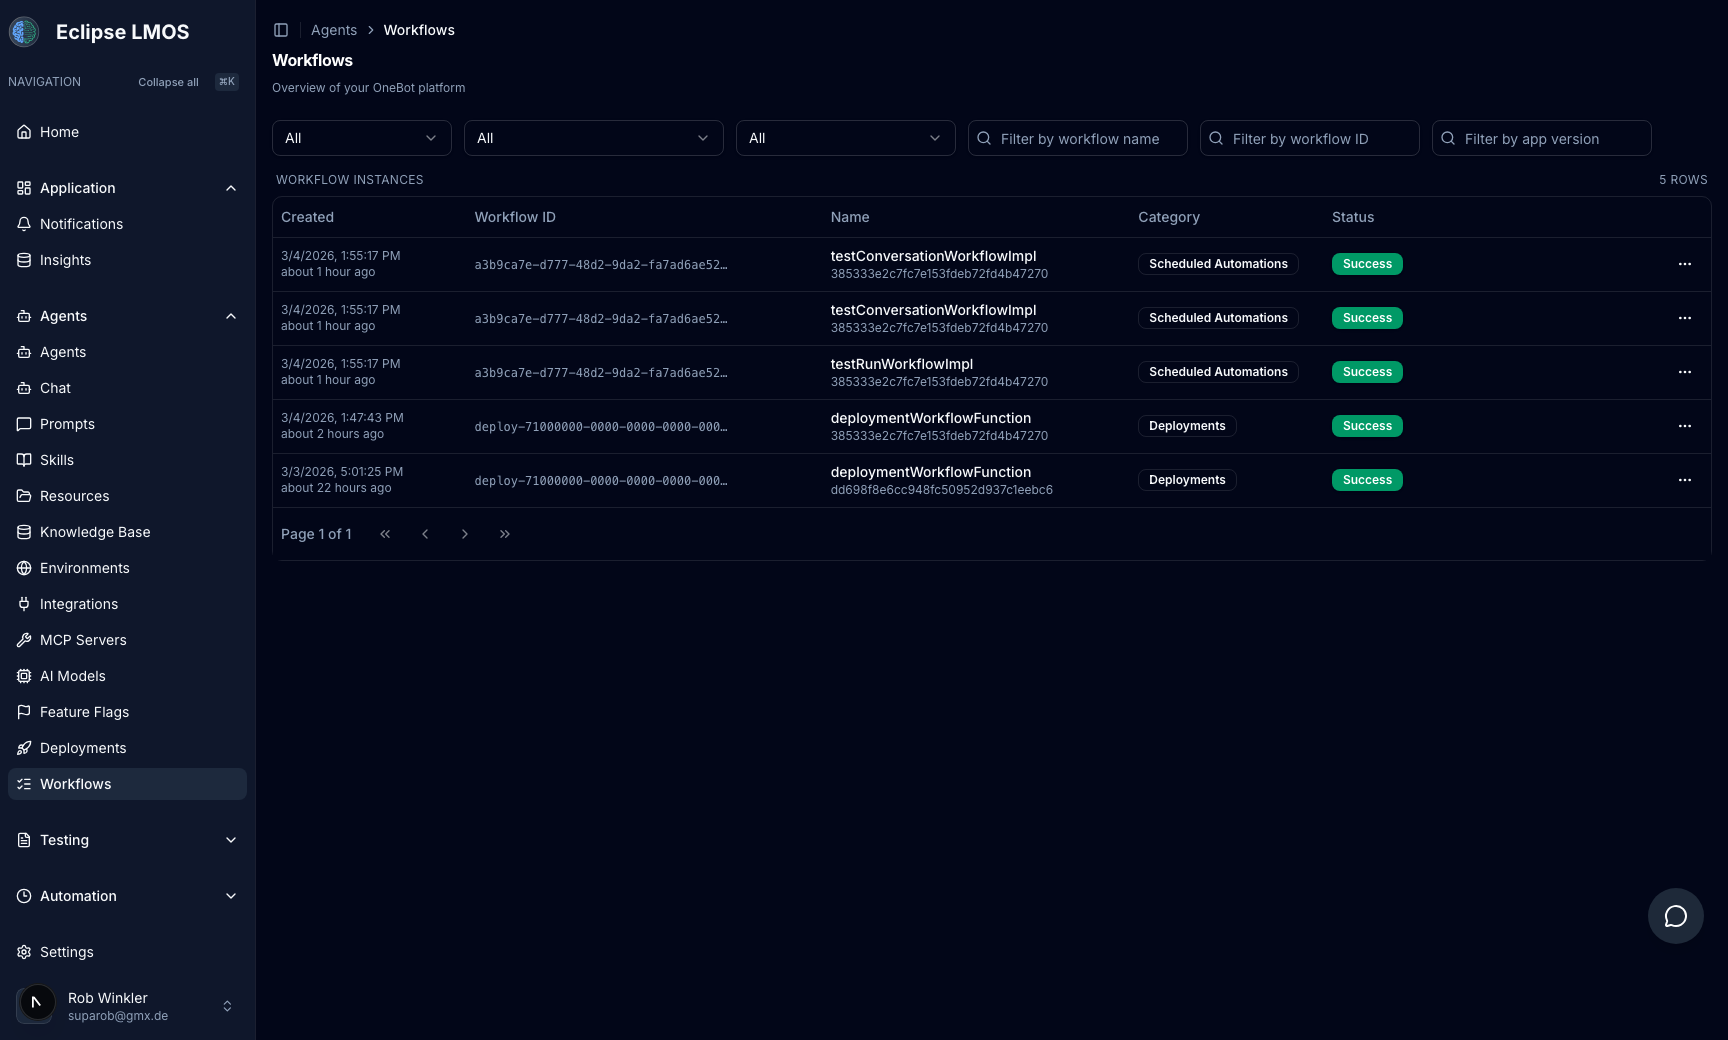Click the Resources folder icon

click(x=24, y=496)
